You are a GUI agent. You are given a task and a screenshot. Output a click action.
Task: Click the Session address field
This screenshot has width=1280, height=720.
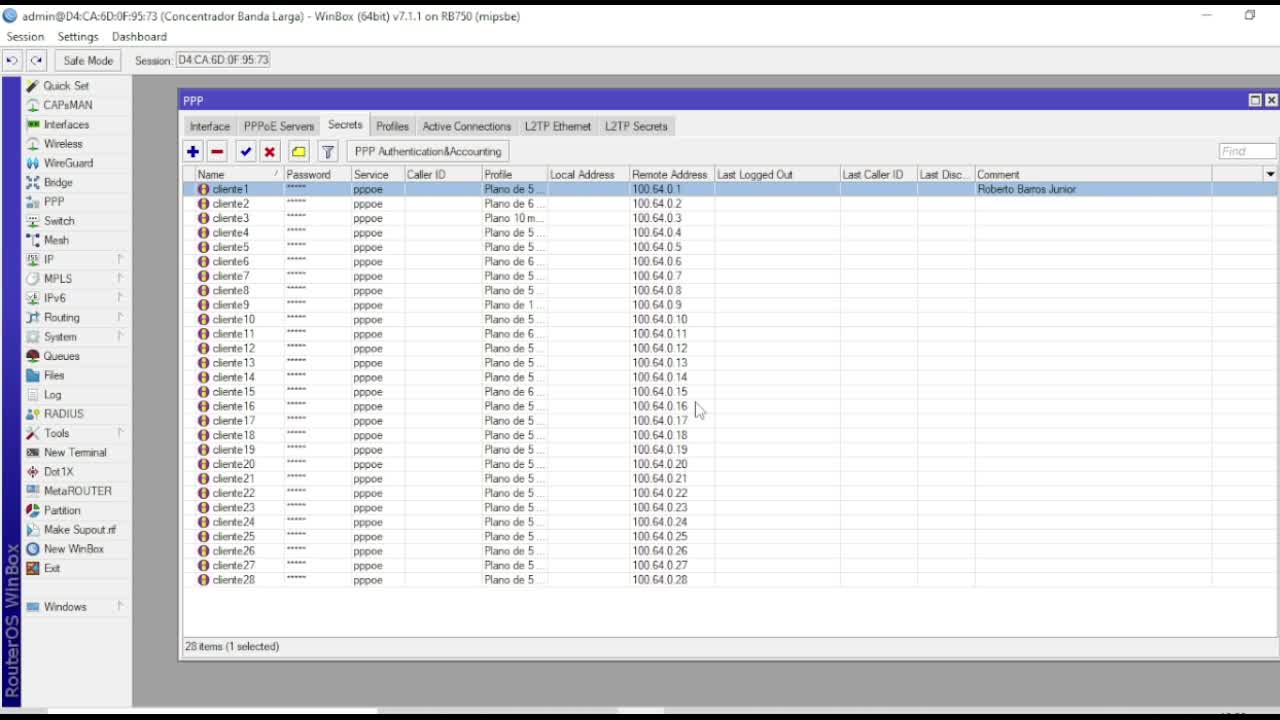pyautogui.click(x=223, y=60)
